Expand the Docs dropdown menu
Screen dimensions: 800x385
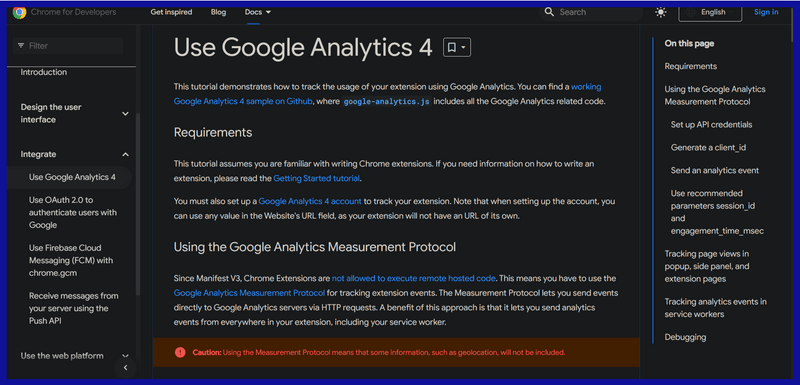pyautogui.click(x=258, y=12)
